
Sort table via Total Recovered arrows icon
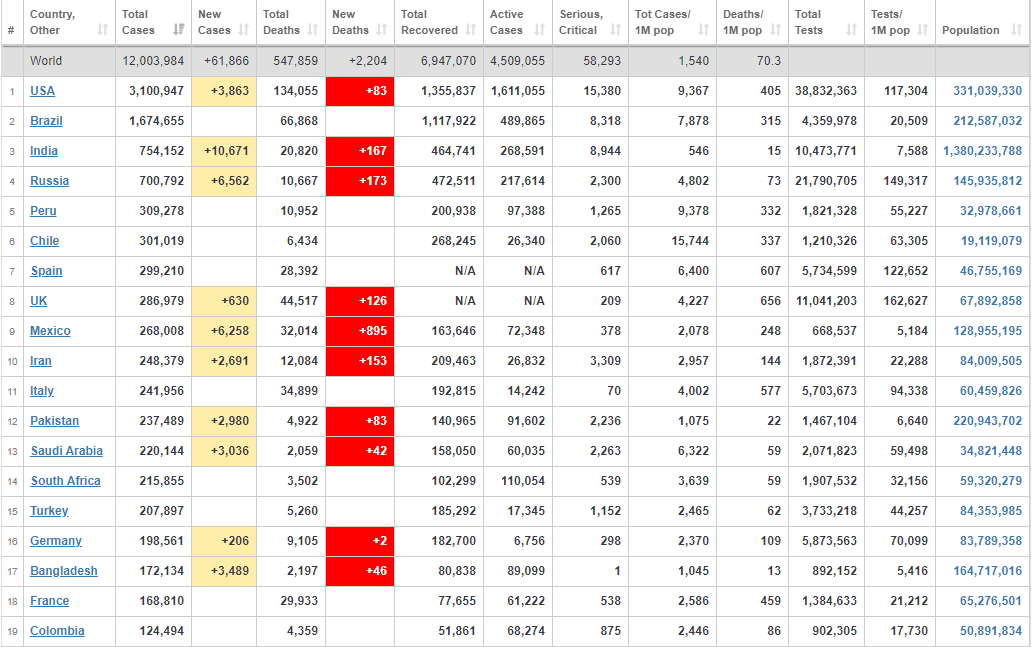click(x=471, y=30)
